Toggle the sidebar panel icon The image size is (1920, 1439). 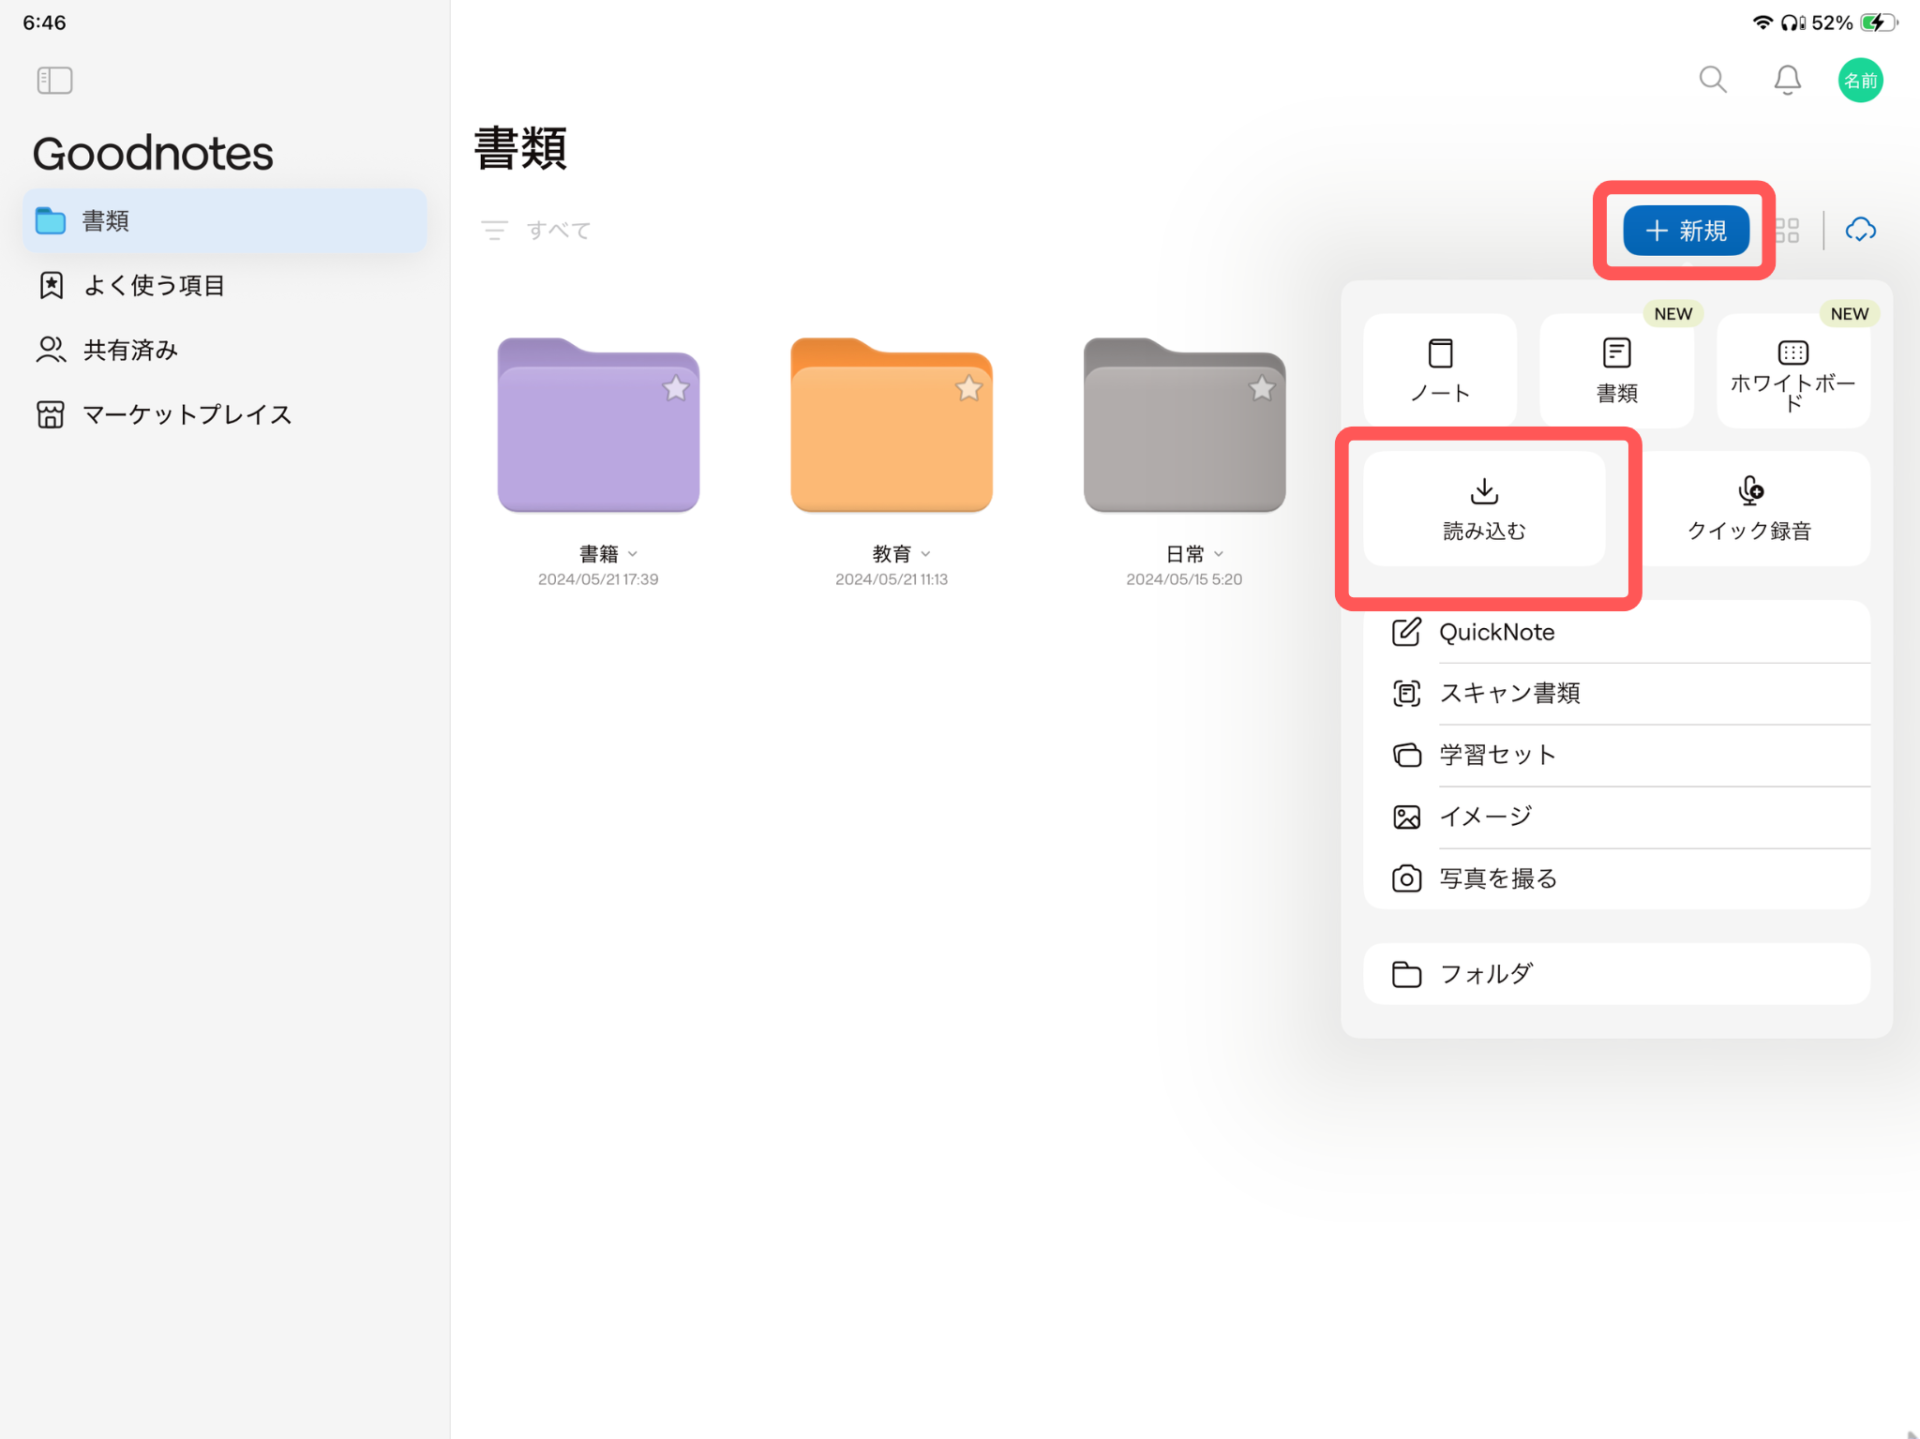pos(54,80)
